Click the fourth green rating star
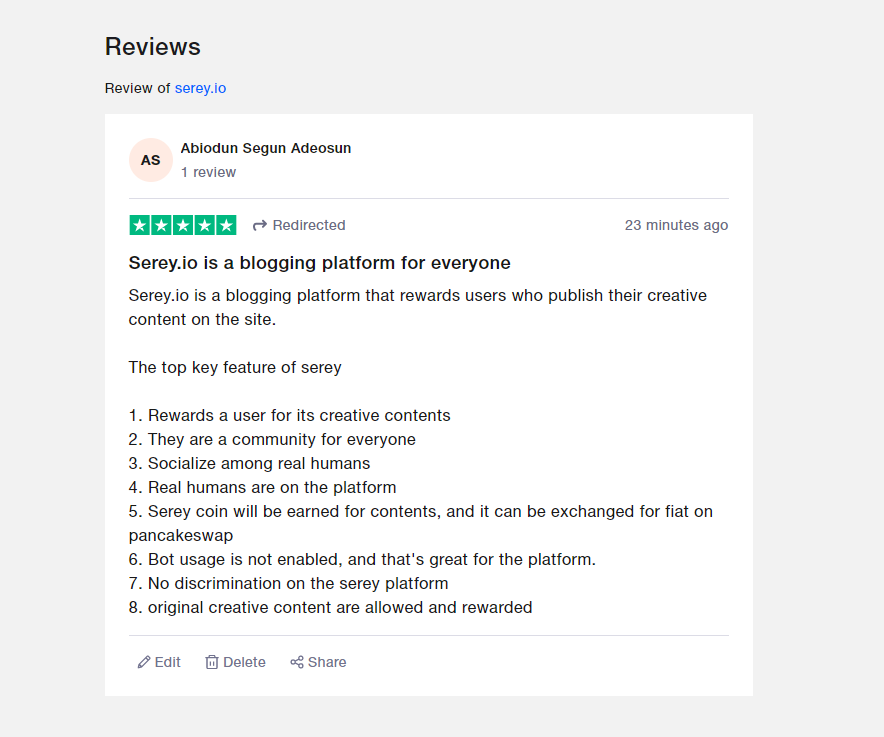This screenshot has height=737, width=884. click(x=205, y=226)
